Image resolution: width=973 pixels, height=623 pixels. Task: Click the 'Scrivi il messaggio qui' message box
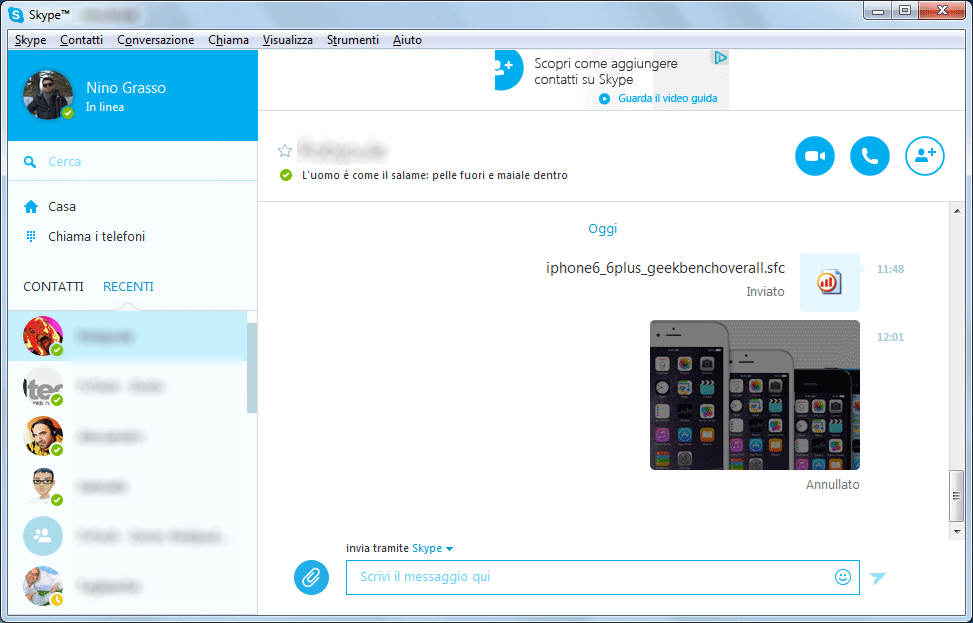[x=603, y=577]
